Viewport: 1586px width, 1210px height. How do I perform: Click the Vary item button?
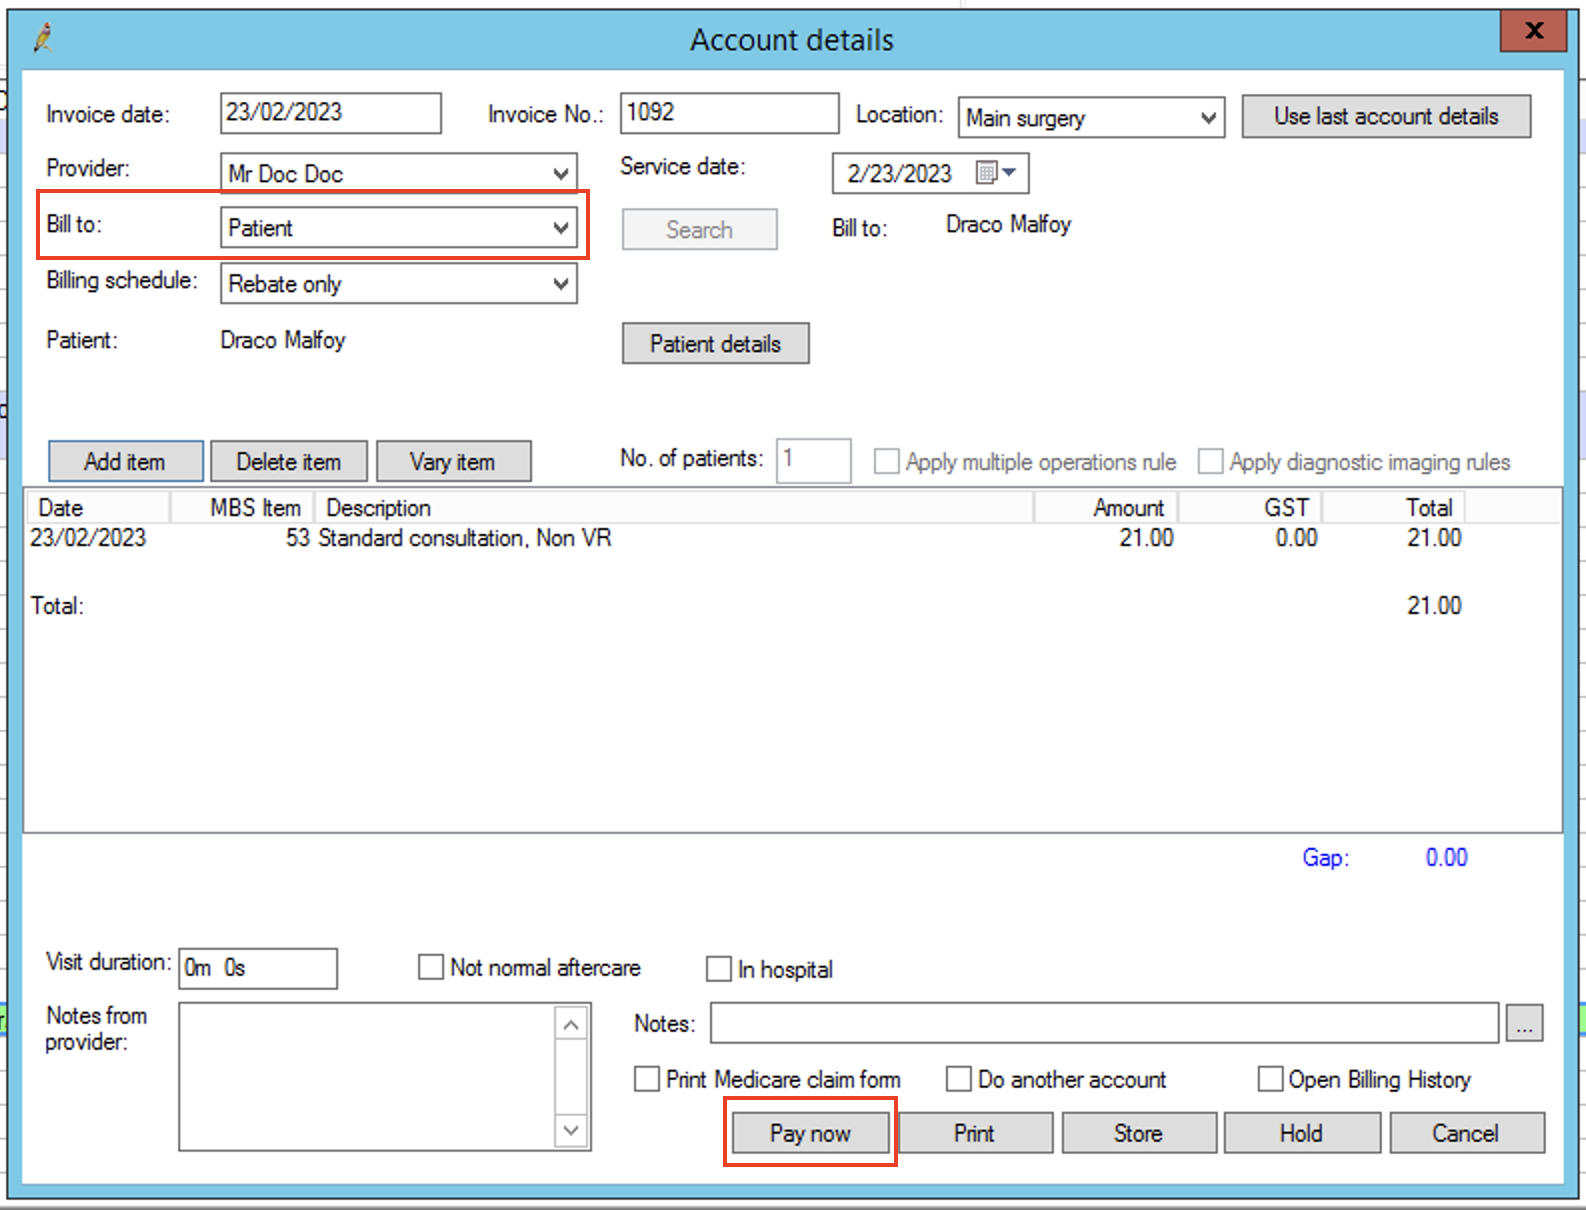[x=453, y=461]
